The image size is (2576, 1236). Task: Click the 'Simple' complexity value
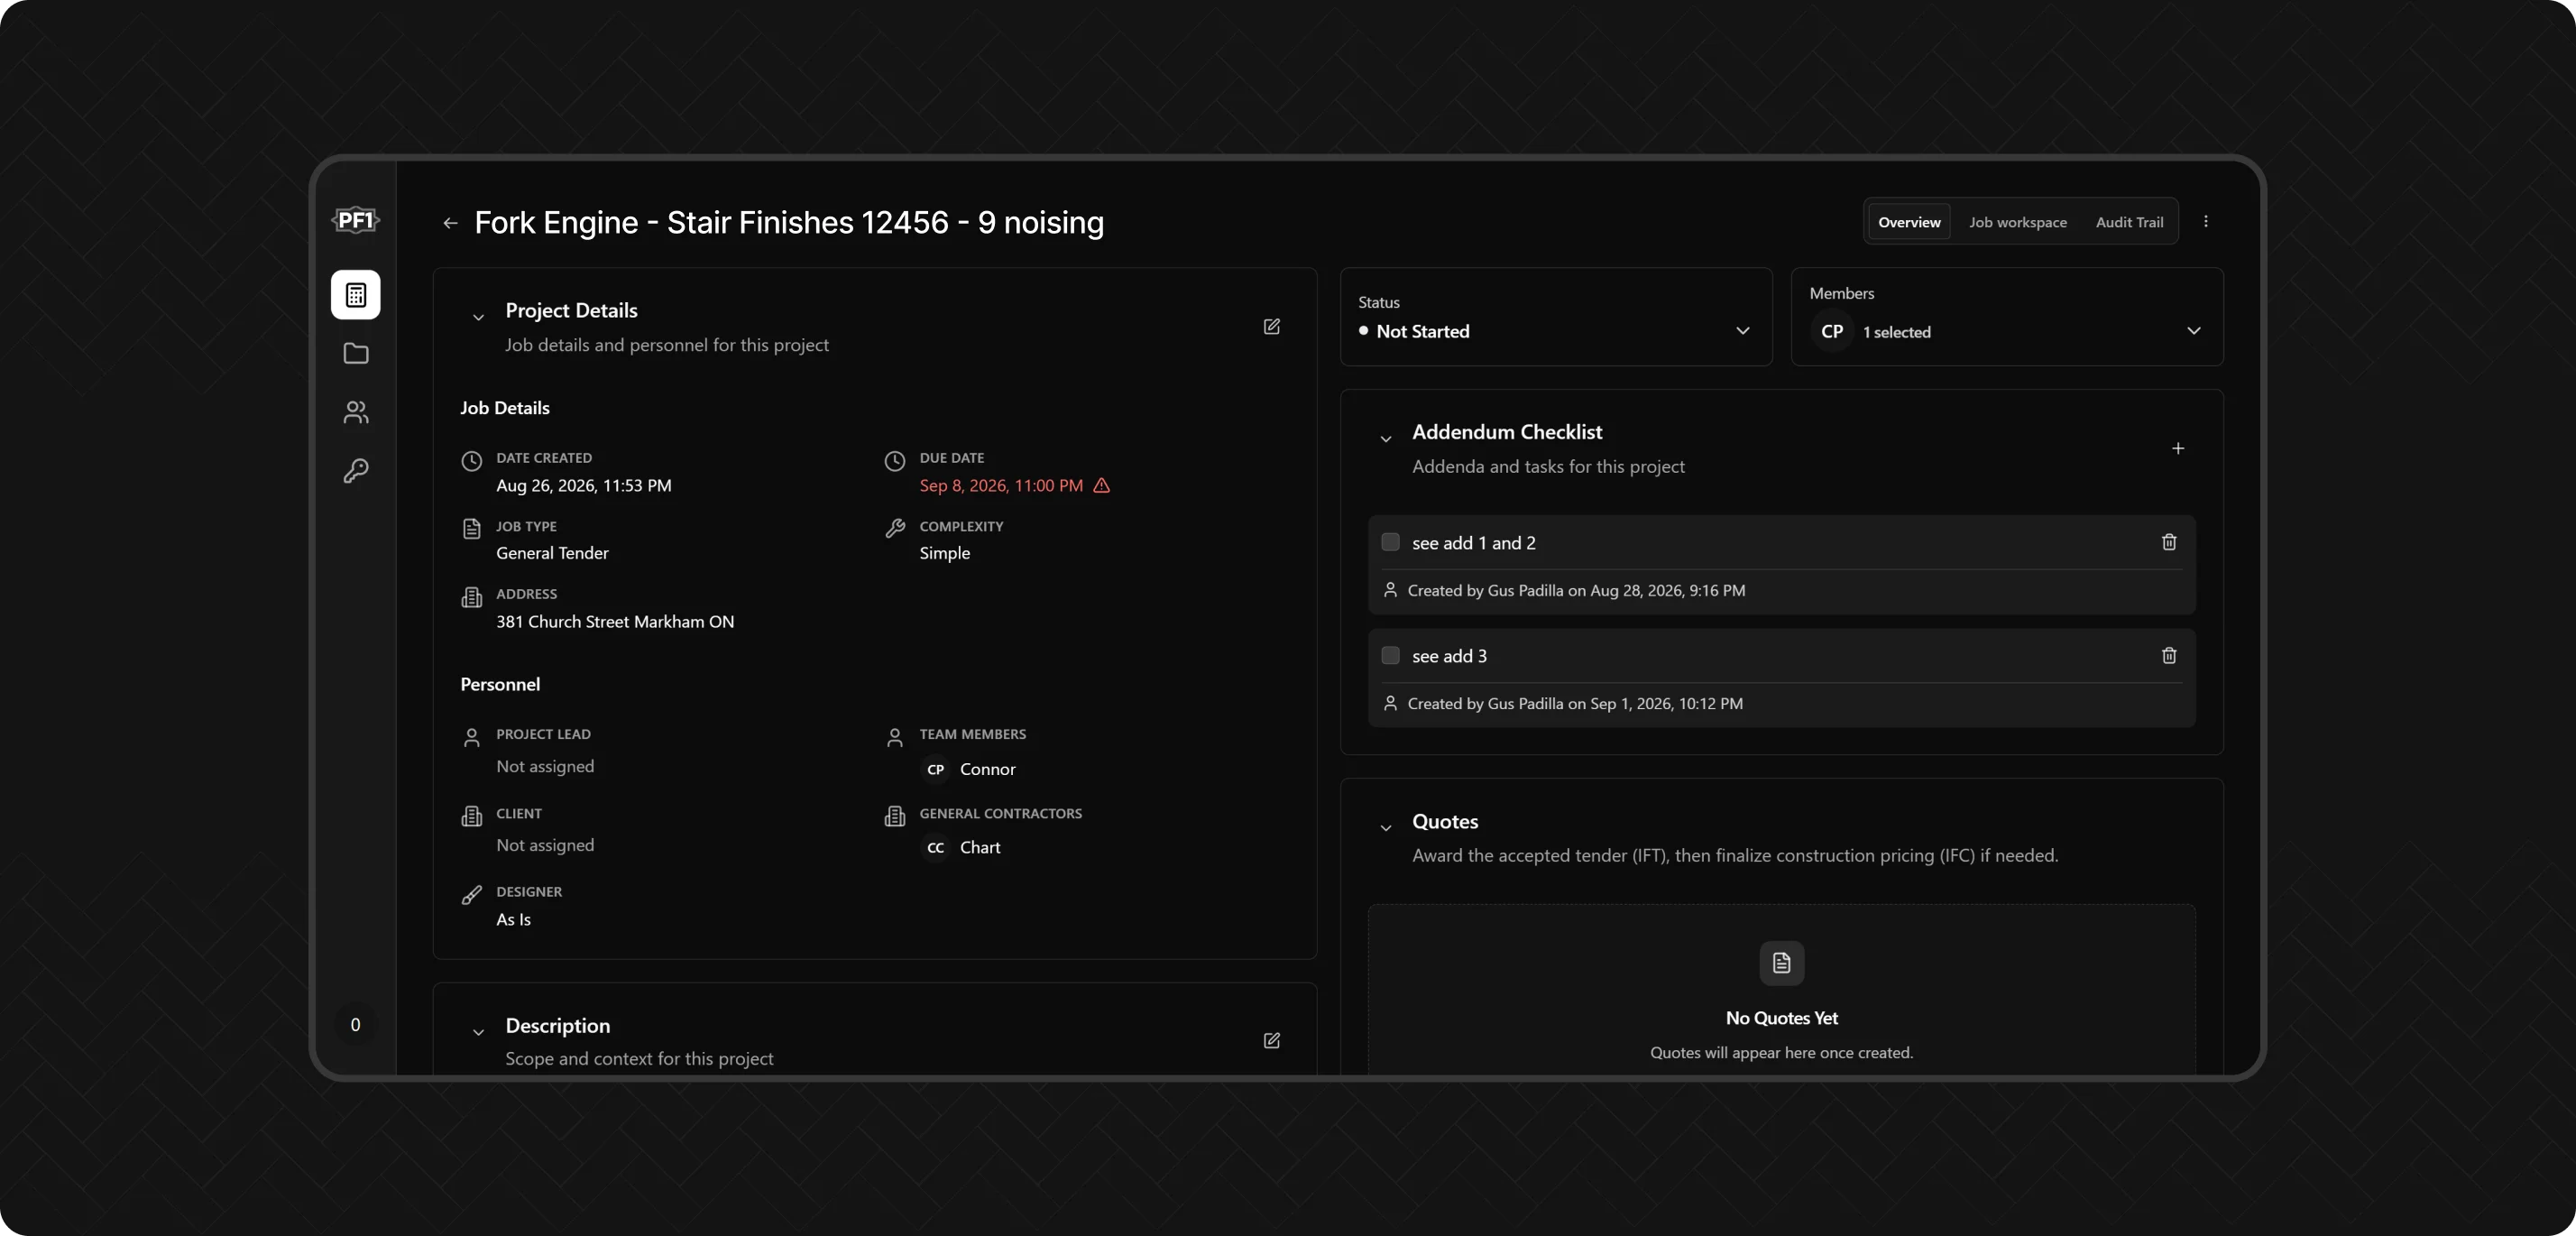pyautogui.click(x=944, y=553)
